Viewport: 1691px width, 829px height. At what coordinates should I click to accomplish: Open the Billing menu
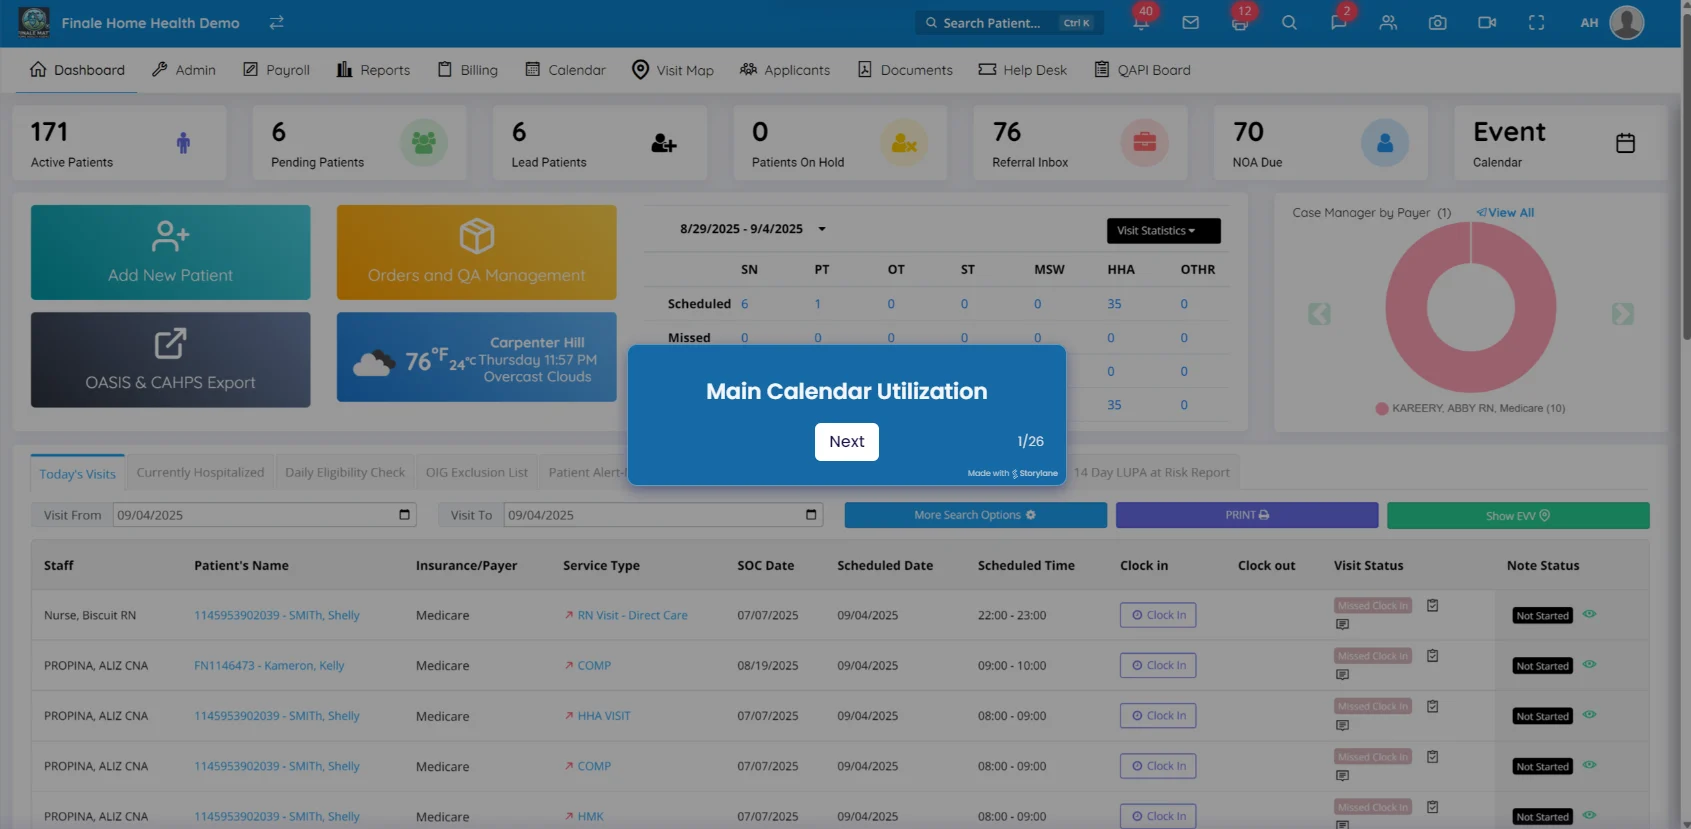click(x=467, y=70)
